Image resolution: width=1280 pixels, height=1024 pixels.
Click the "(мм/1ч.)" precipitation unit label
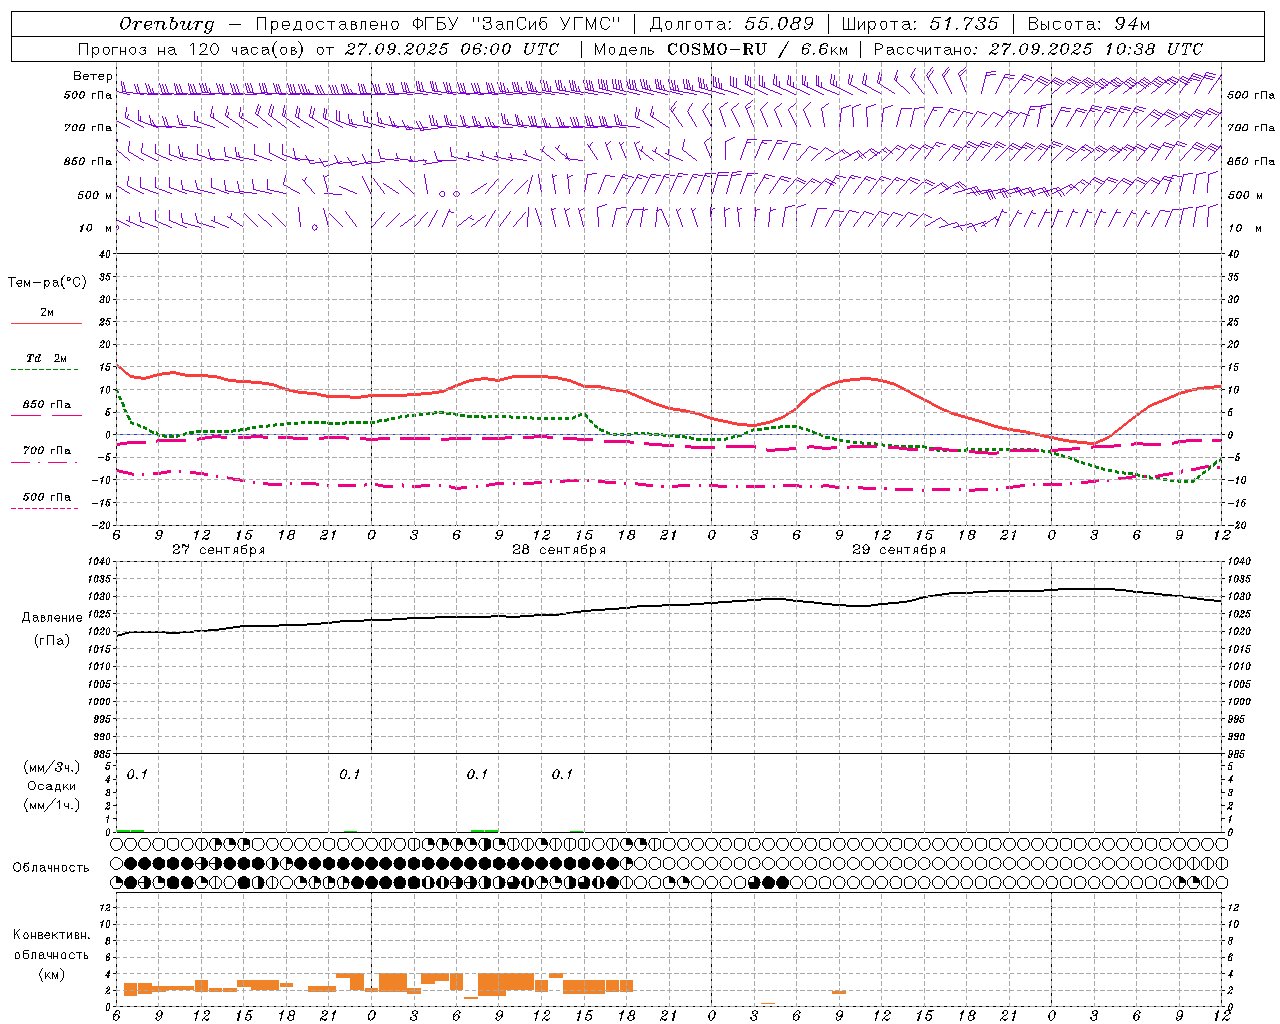pos(52,805)
